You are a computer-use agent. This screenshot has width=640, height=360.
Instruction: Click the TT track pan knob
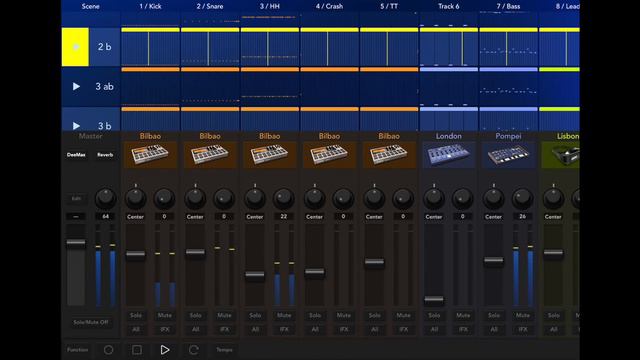374,198
